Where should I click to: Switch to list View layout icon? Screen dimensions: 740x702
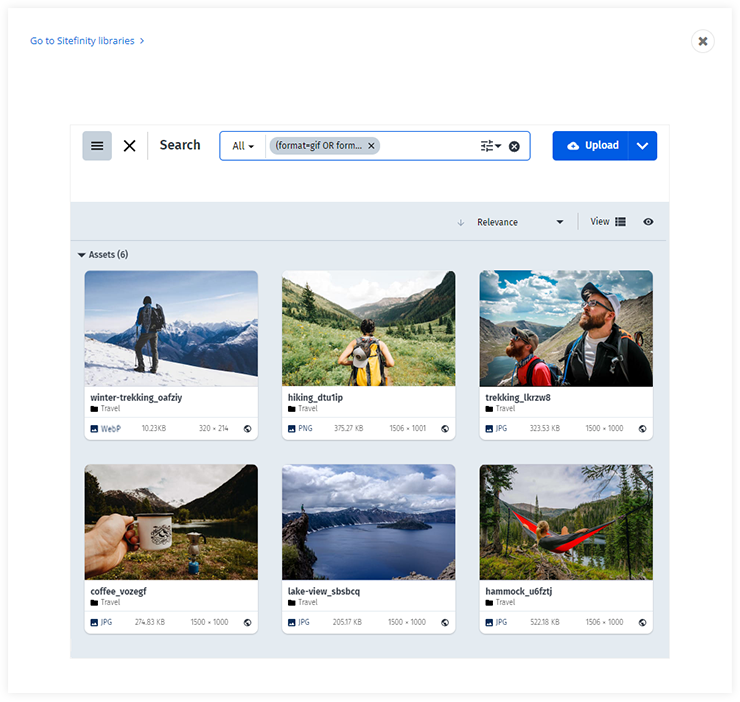pyautogui.click(x=620, y=222)
